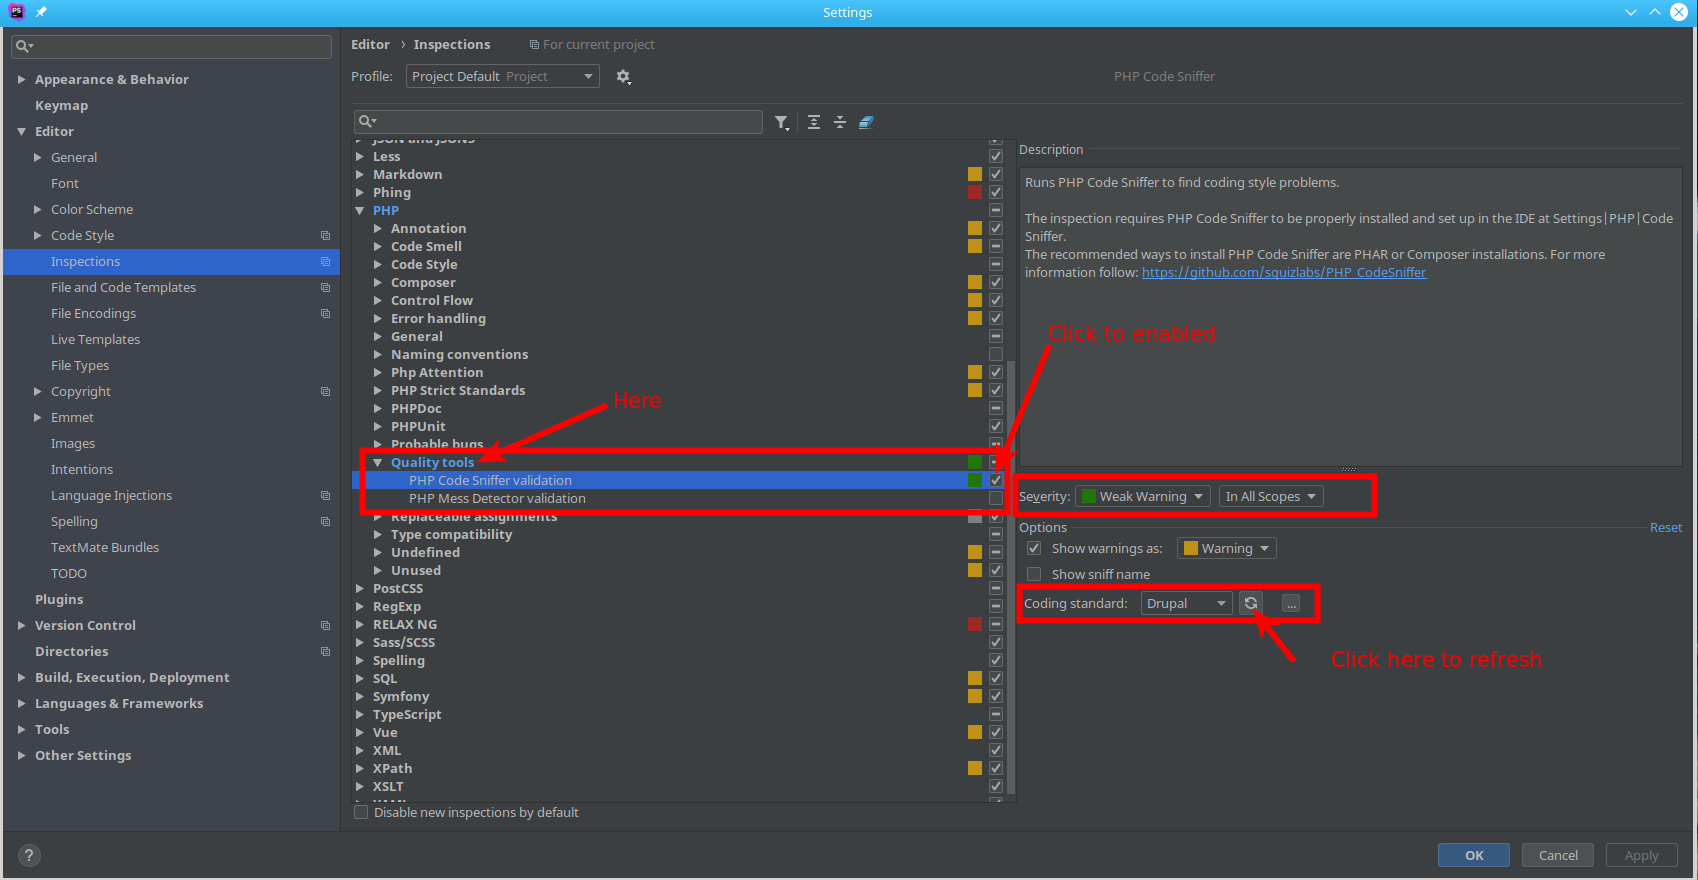1698x880 pixels.
Task: Click the browse button next to coding standard
Action: click(x=1291, y=604)
